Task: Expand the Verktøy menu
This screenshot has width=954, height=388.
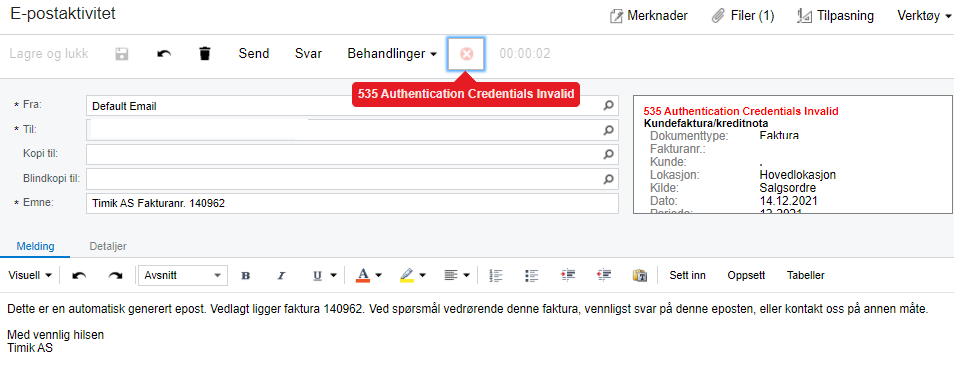Action: (924, 16)
